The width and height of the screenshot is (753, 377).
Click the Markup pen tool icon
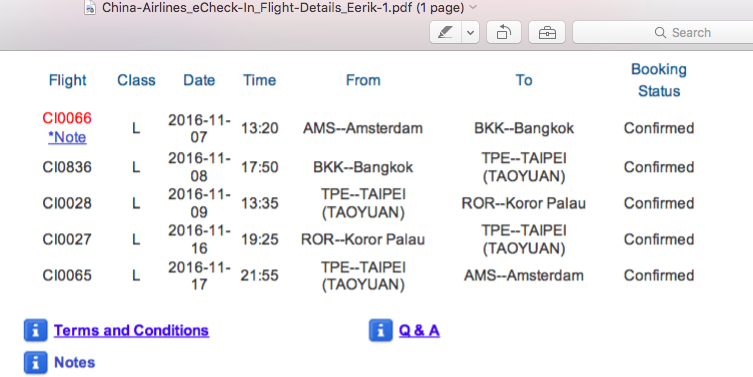(x=446, y=33)
